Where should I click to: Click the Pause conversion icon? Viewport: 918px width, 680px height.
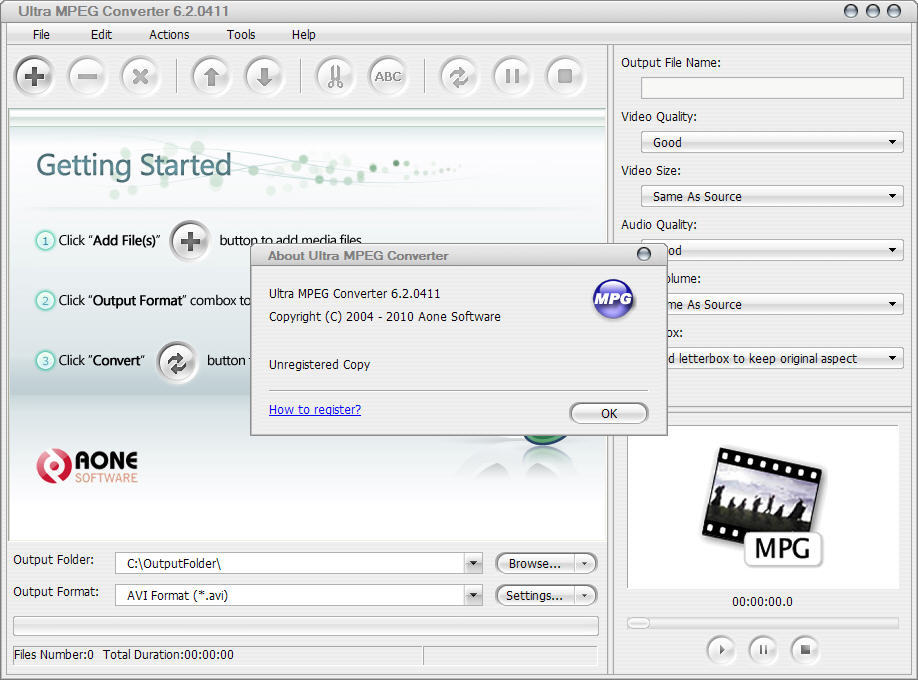[512, 76]
